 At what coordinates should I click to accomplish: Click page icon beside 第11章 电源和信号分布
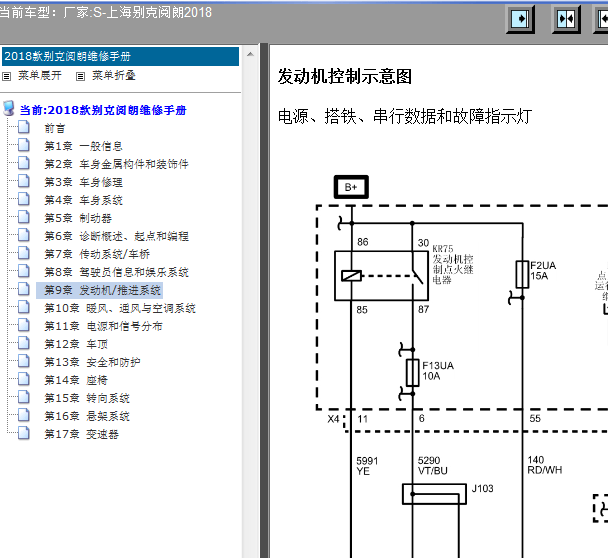click(x=24, y=325)
